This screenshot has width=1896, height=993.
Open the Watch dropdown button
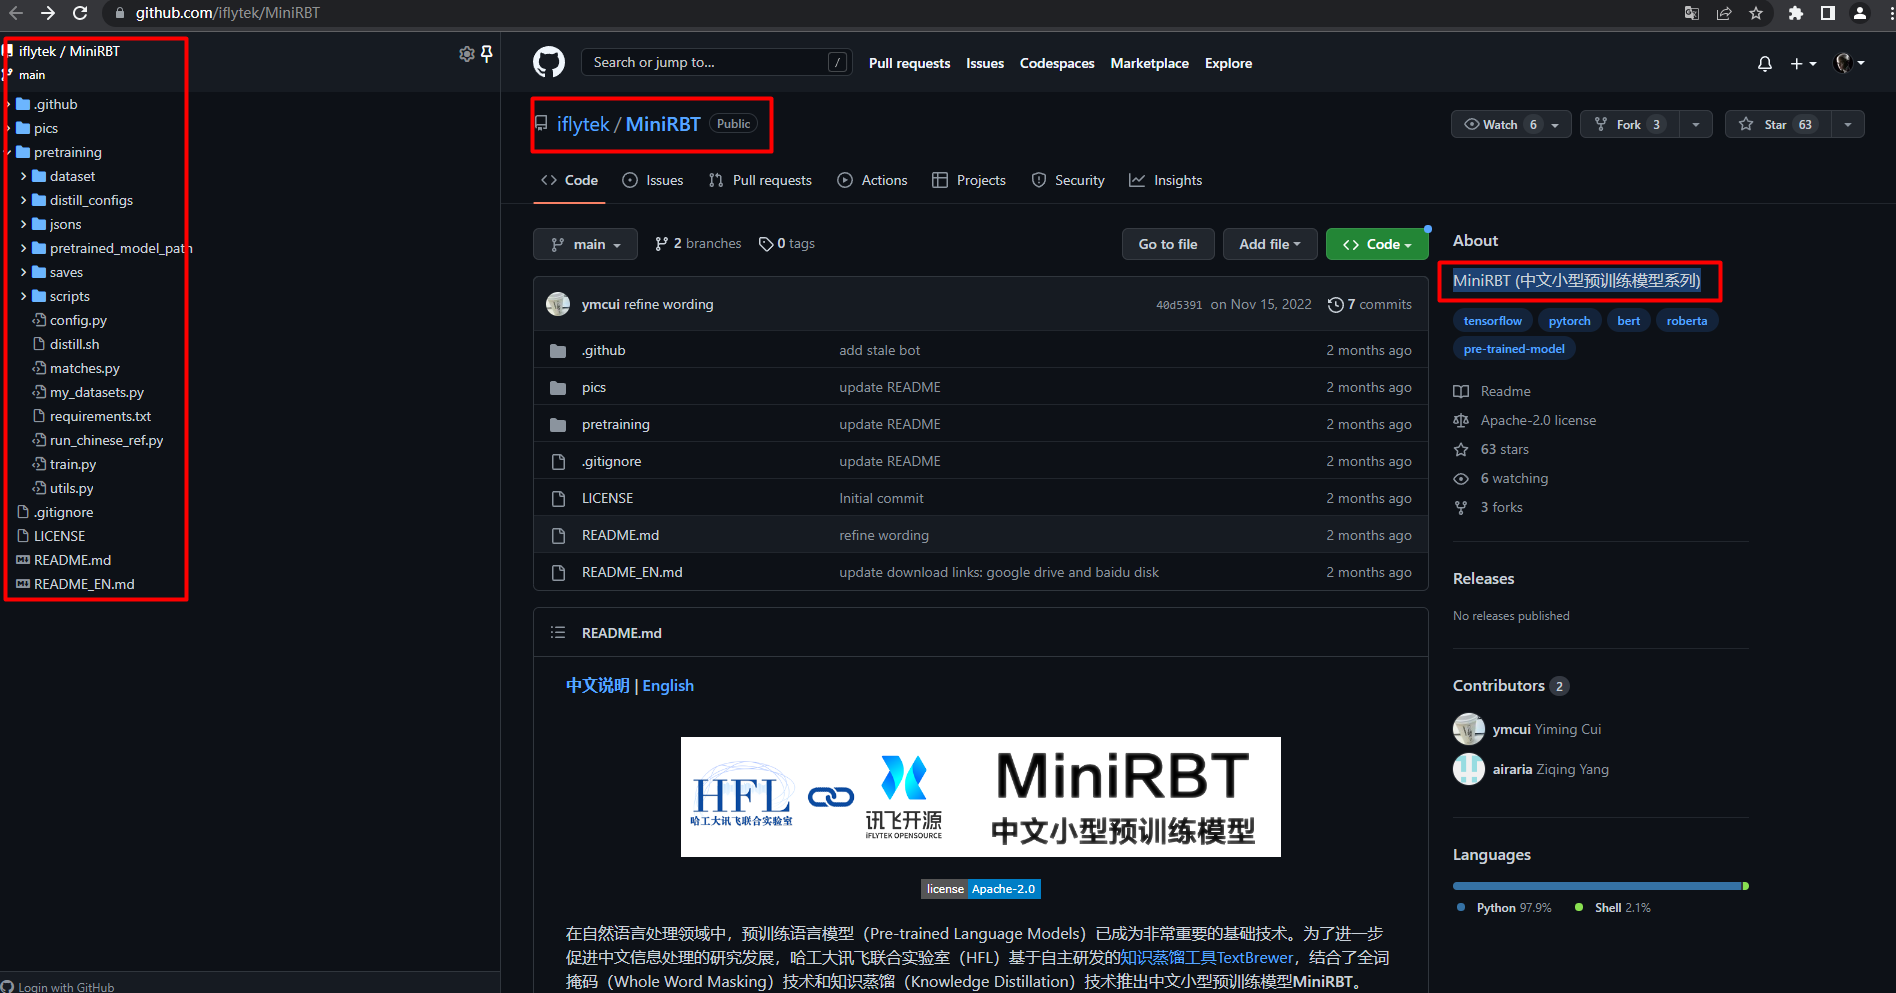point(1511,124)
